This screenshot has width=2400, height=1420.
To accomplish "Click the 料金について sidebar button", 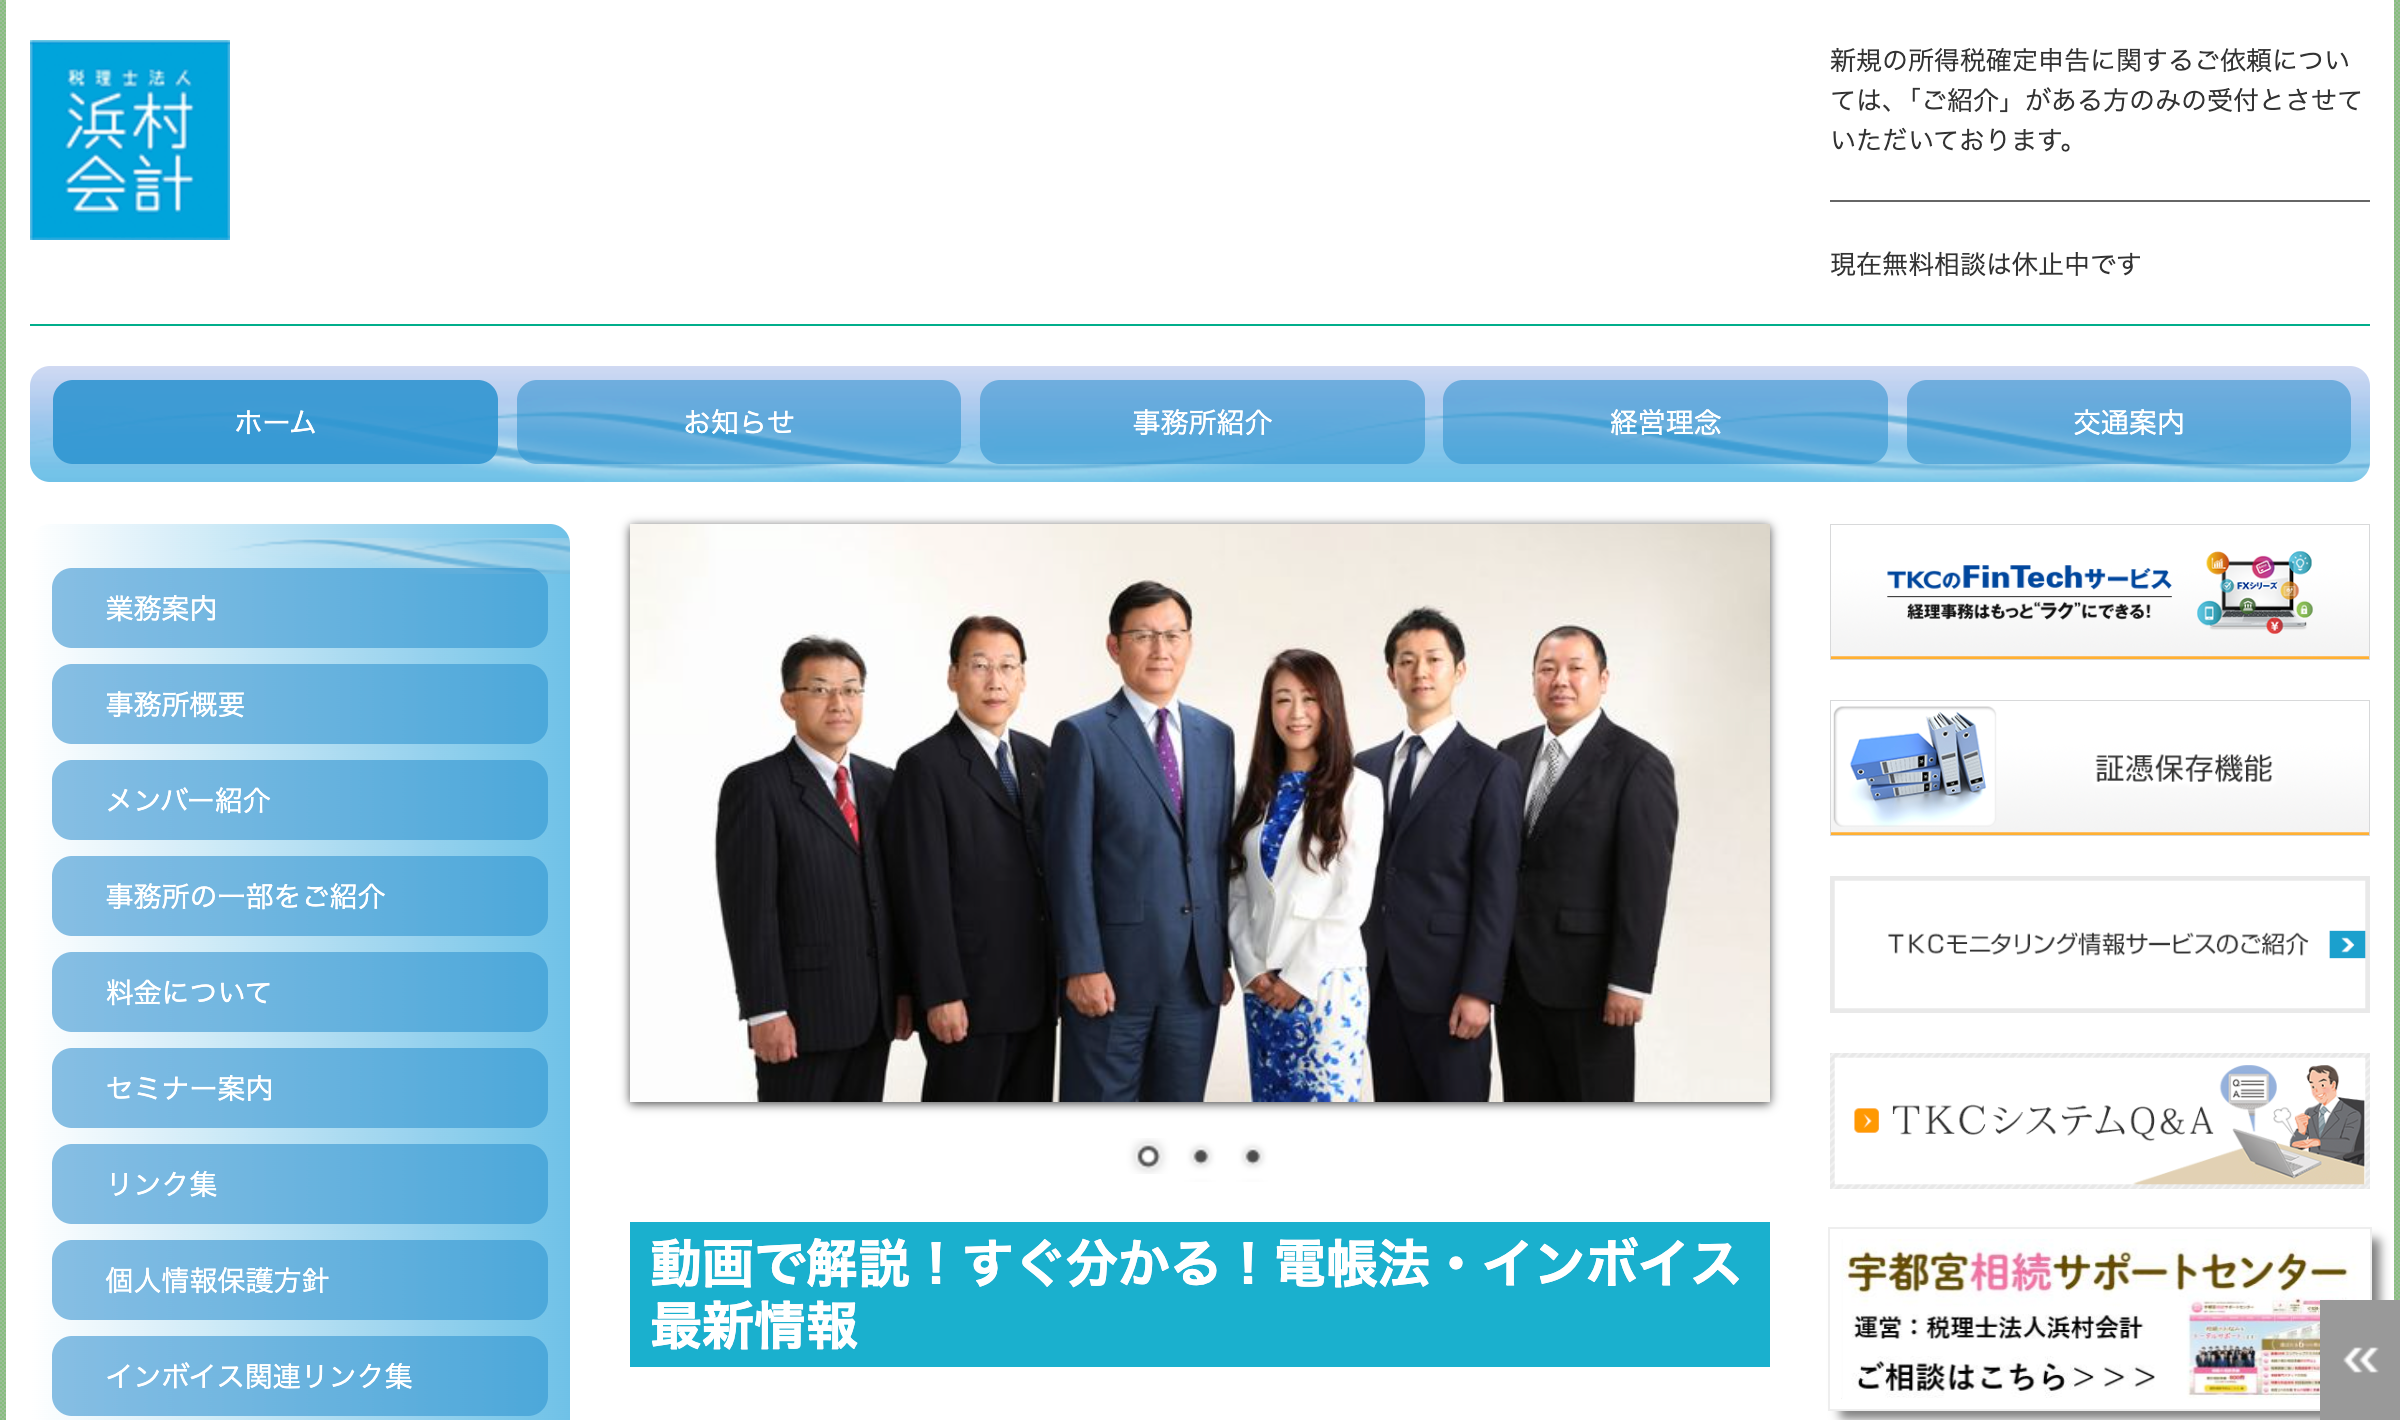I will pyautogui.click(x=299, y=992).
